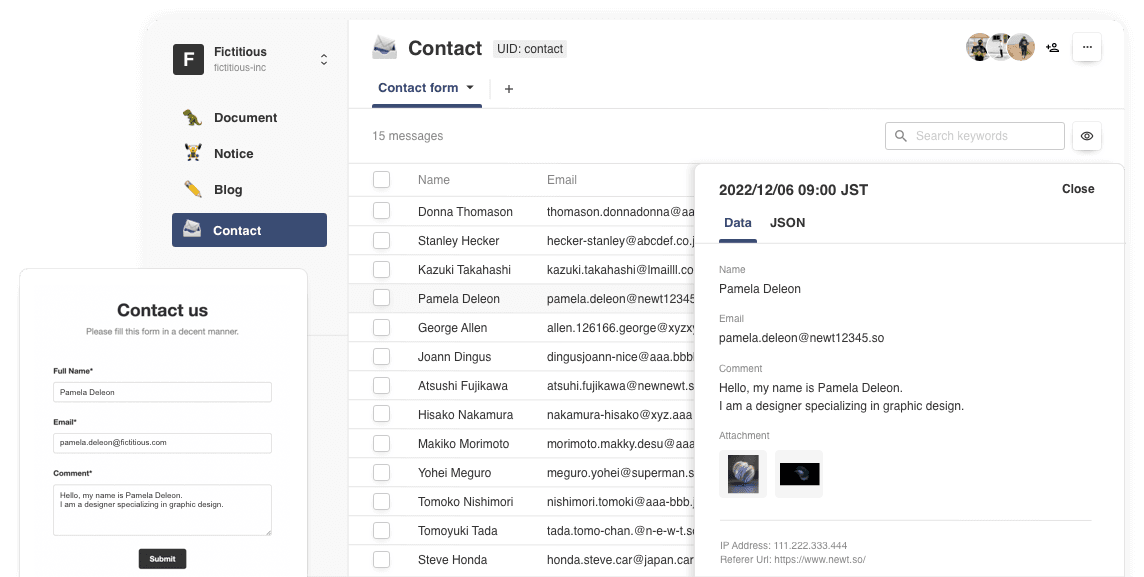Check the Donna Thomason row checkbox
This screenshot has height=577, width=1144.
[x=381, y=211]
